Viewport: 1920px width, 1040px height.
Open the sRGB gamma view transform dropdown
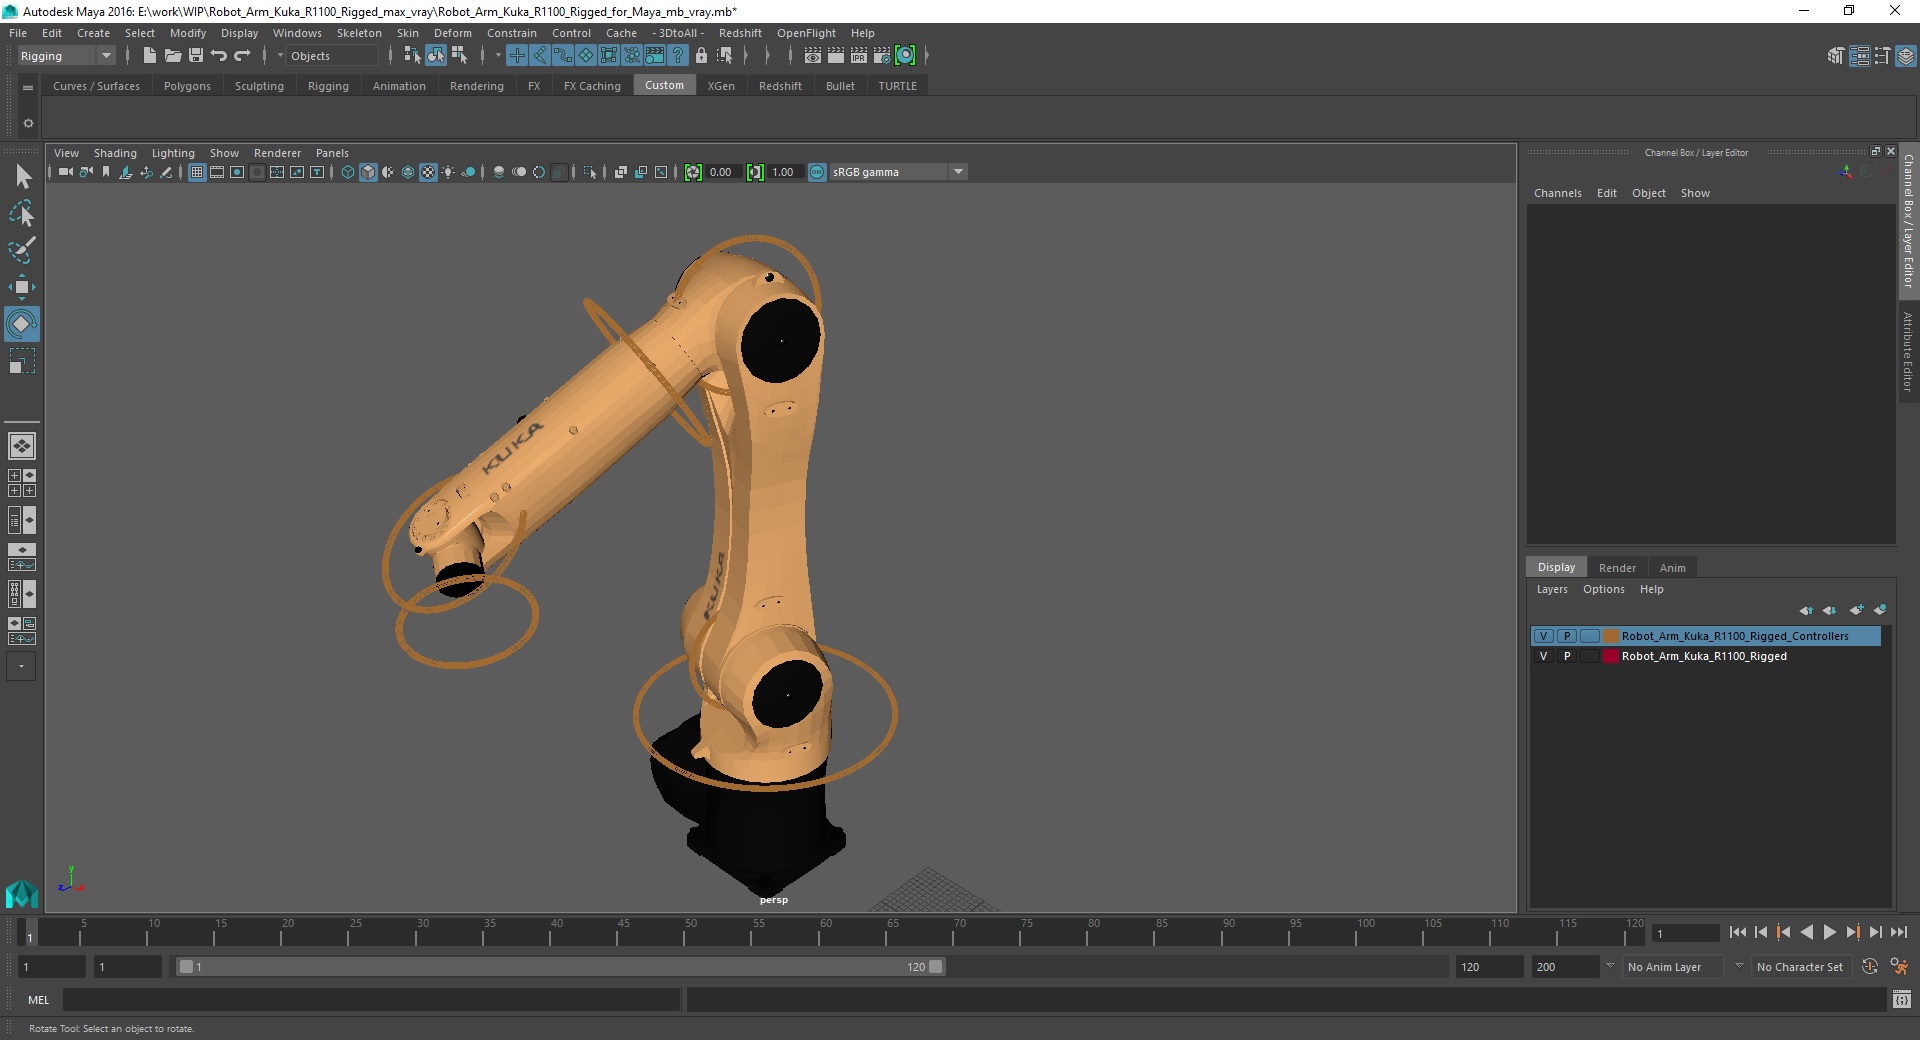[898, 172]
